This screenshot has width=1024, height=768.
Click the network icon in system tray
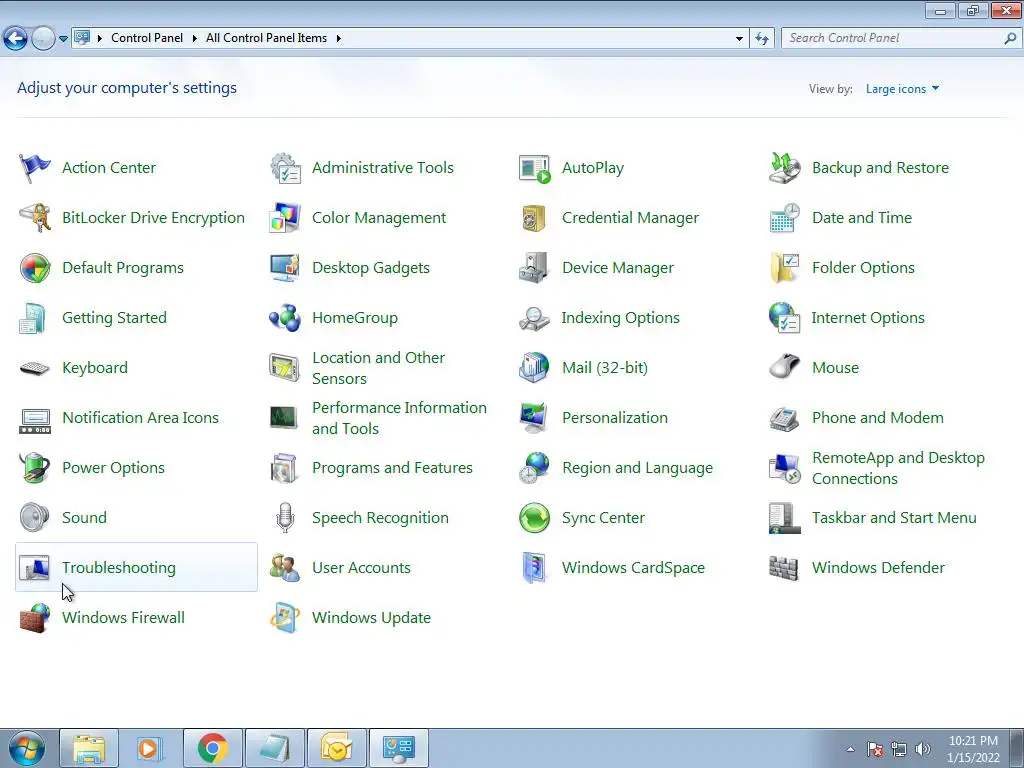(x=899, y=749)
